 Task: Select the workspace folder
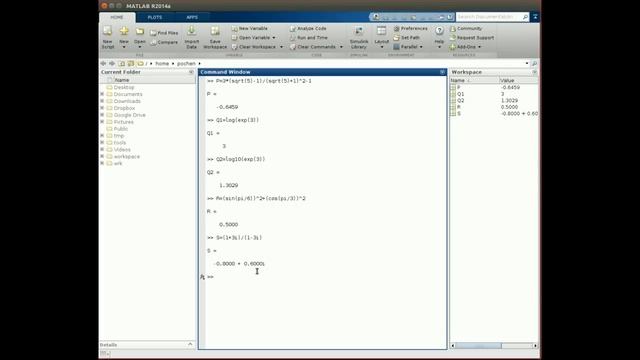coord(127,157)
